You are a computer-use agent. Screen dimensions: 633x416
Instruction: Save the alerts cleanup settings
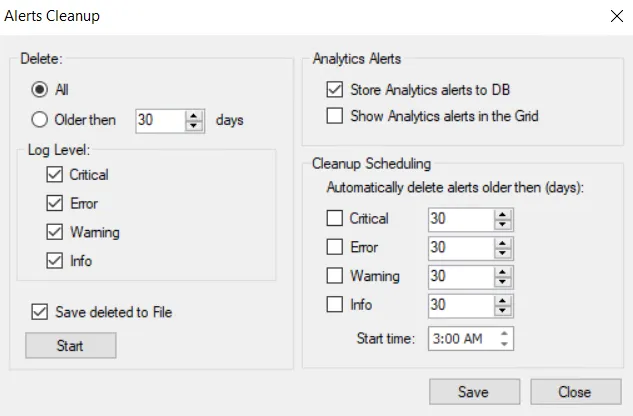(474, 391)
